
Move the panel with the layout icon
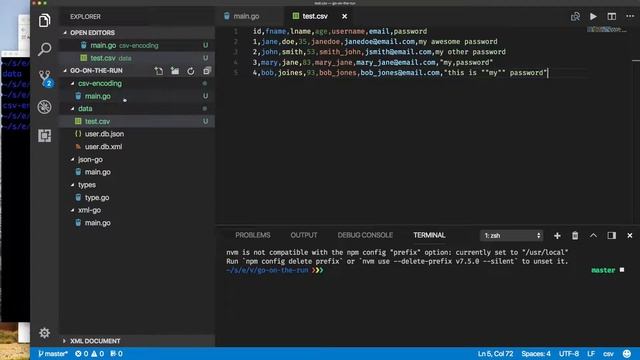611,236
